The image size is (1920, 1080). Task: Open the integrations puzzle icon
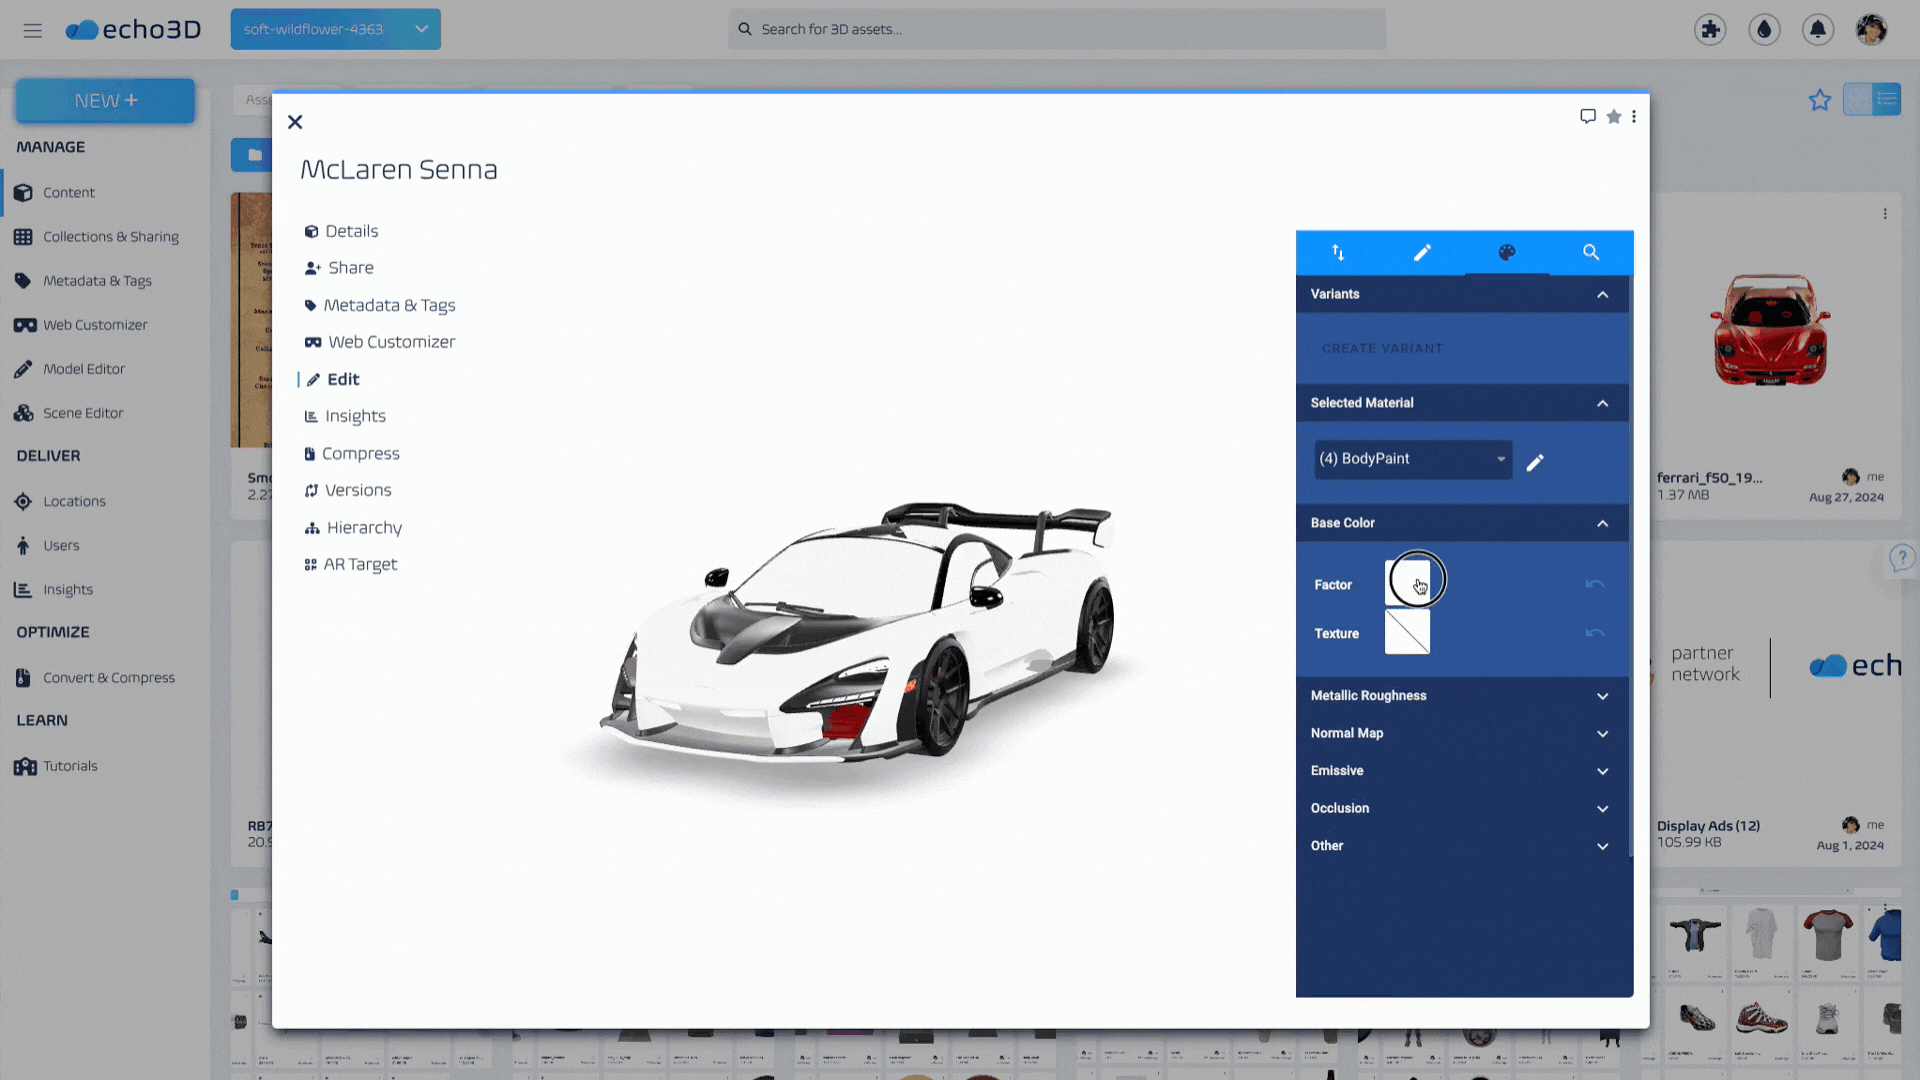coord(1710,29)
